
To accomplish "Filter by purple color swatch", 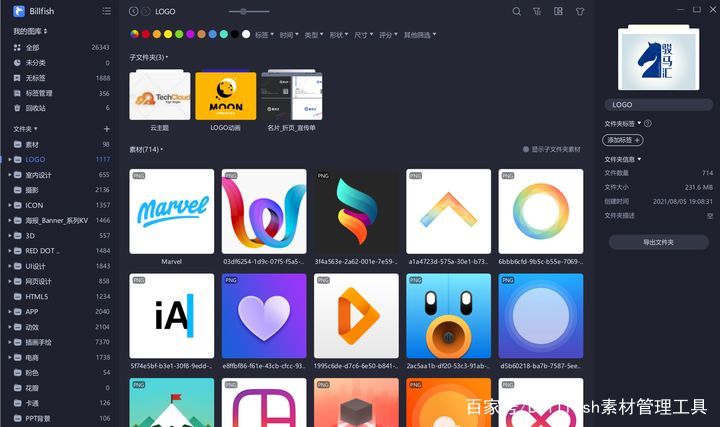I will (x=190, y=34).
